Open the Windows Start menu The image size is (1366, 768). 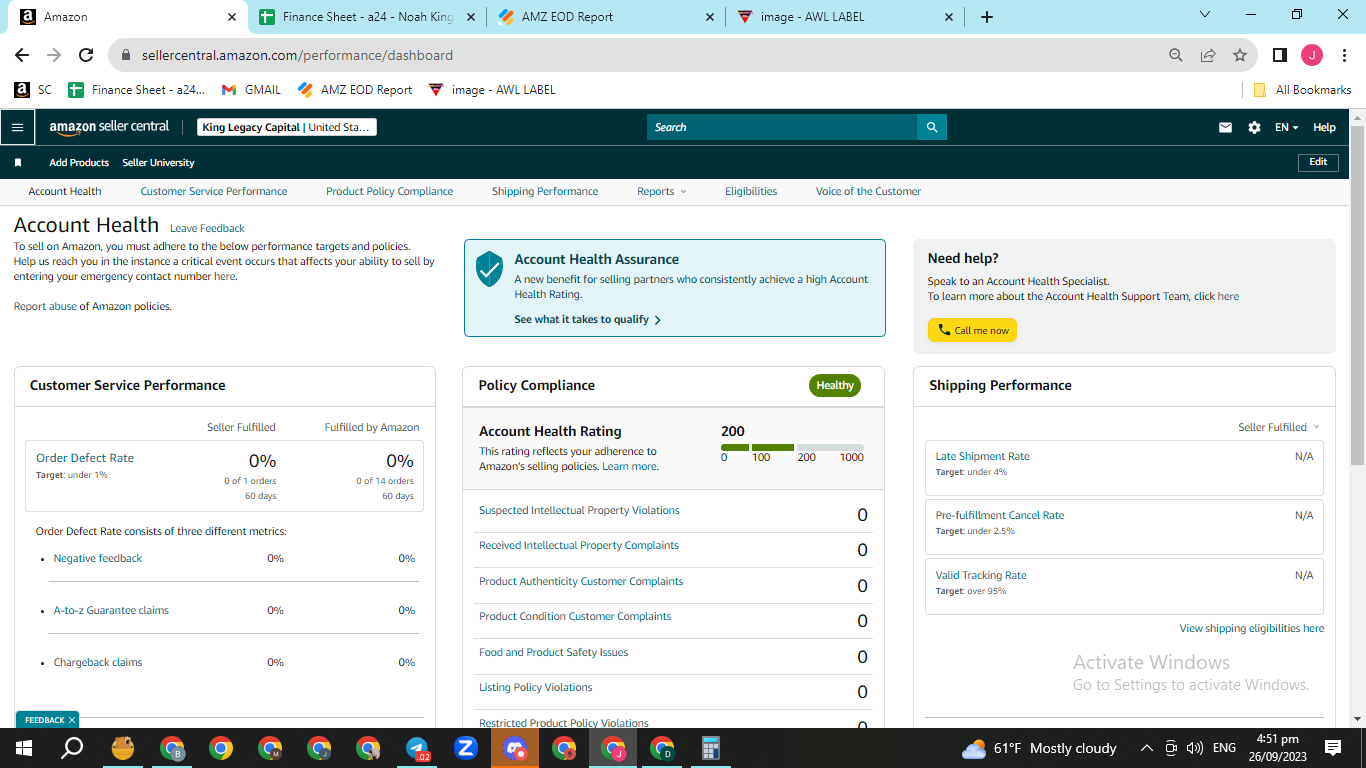[x=23, y=748]
